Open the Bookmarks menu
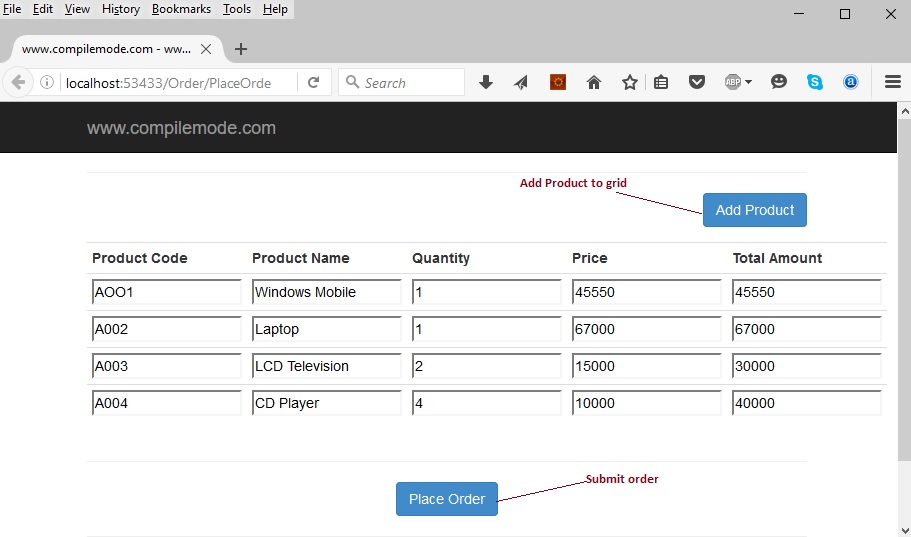 click(181, 9)
